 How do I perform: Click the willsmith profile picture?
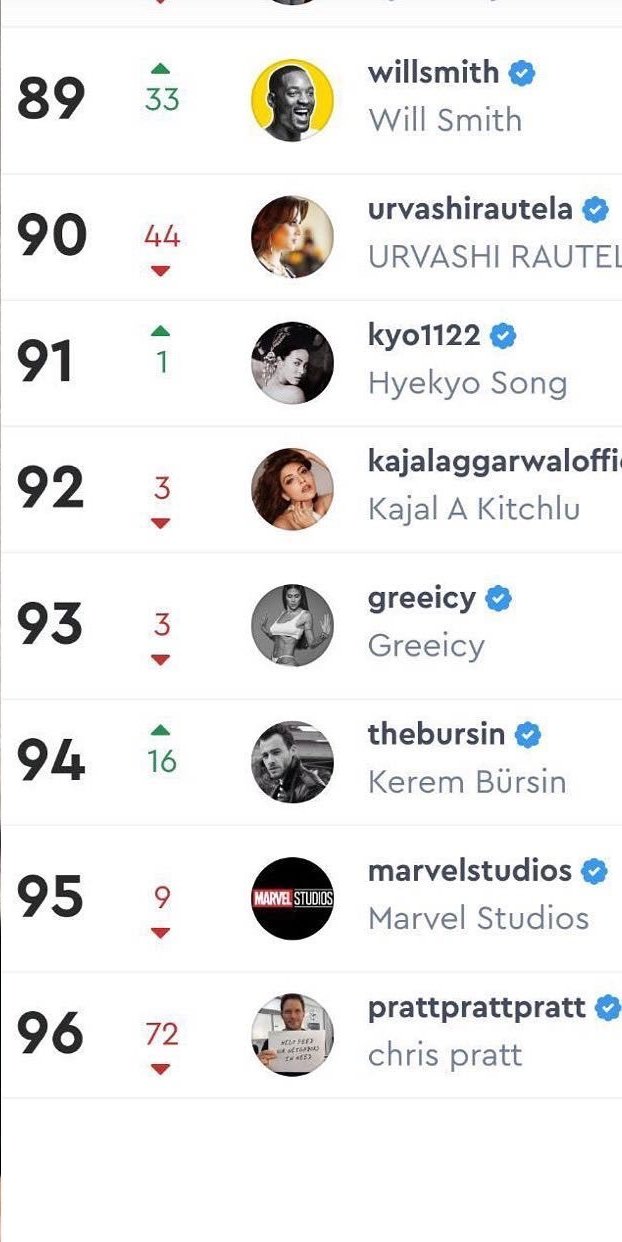[292, 99]
